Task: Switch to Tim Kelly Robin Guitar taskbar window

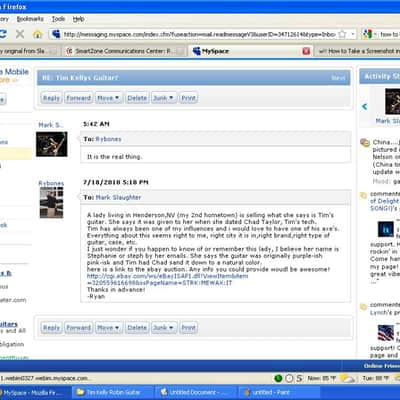Action: 113,392
